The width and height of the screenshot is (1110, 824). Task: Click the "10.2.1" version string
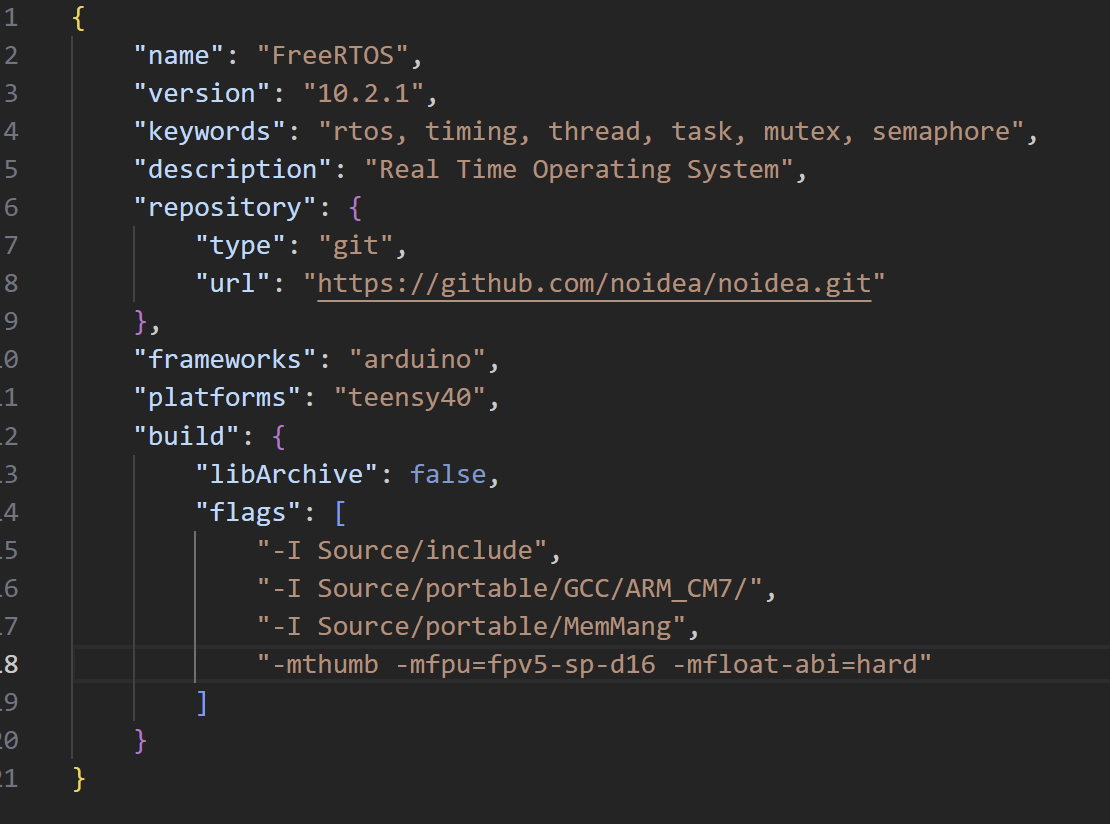click(363, 93)
